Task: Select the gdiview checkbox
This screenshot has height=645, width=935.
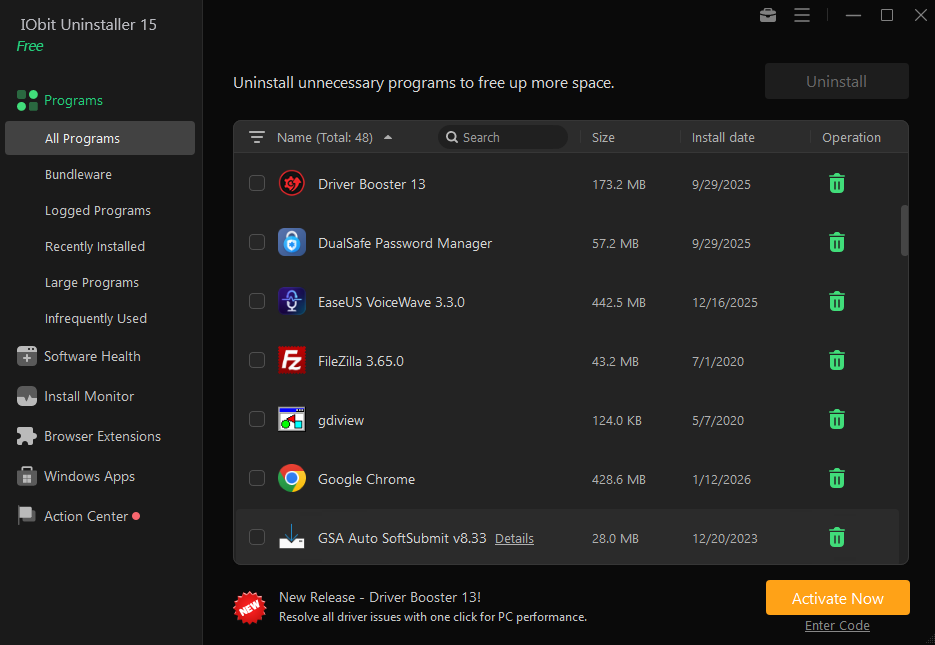Action: tap(257, 420)
